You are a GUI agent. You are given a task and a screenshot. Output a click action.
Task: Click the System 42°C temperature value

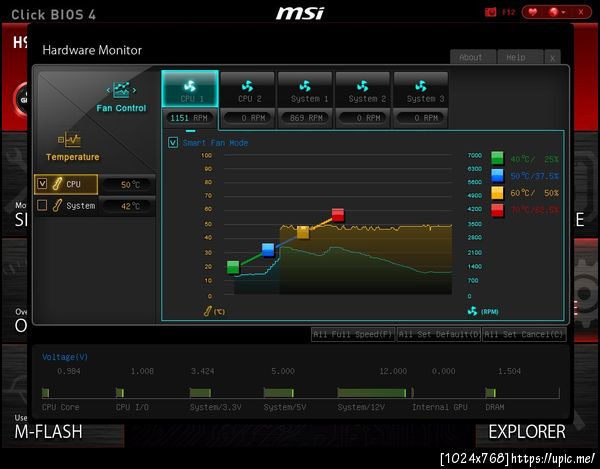(x=129, y=206)
